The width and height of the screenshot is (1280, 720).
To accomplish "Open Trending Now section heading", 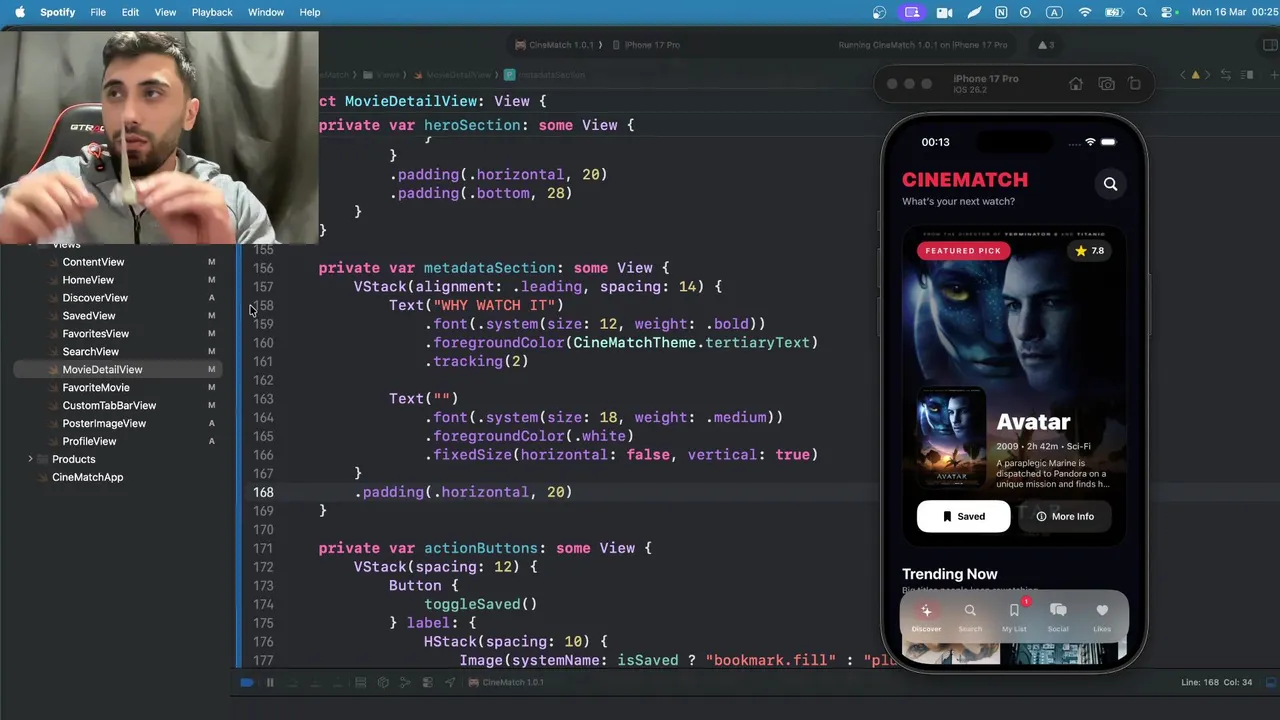I will (x=950, y=574).
